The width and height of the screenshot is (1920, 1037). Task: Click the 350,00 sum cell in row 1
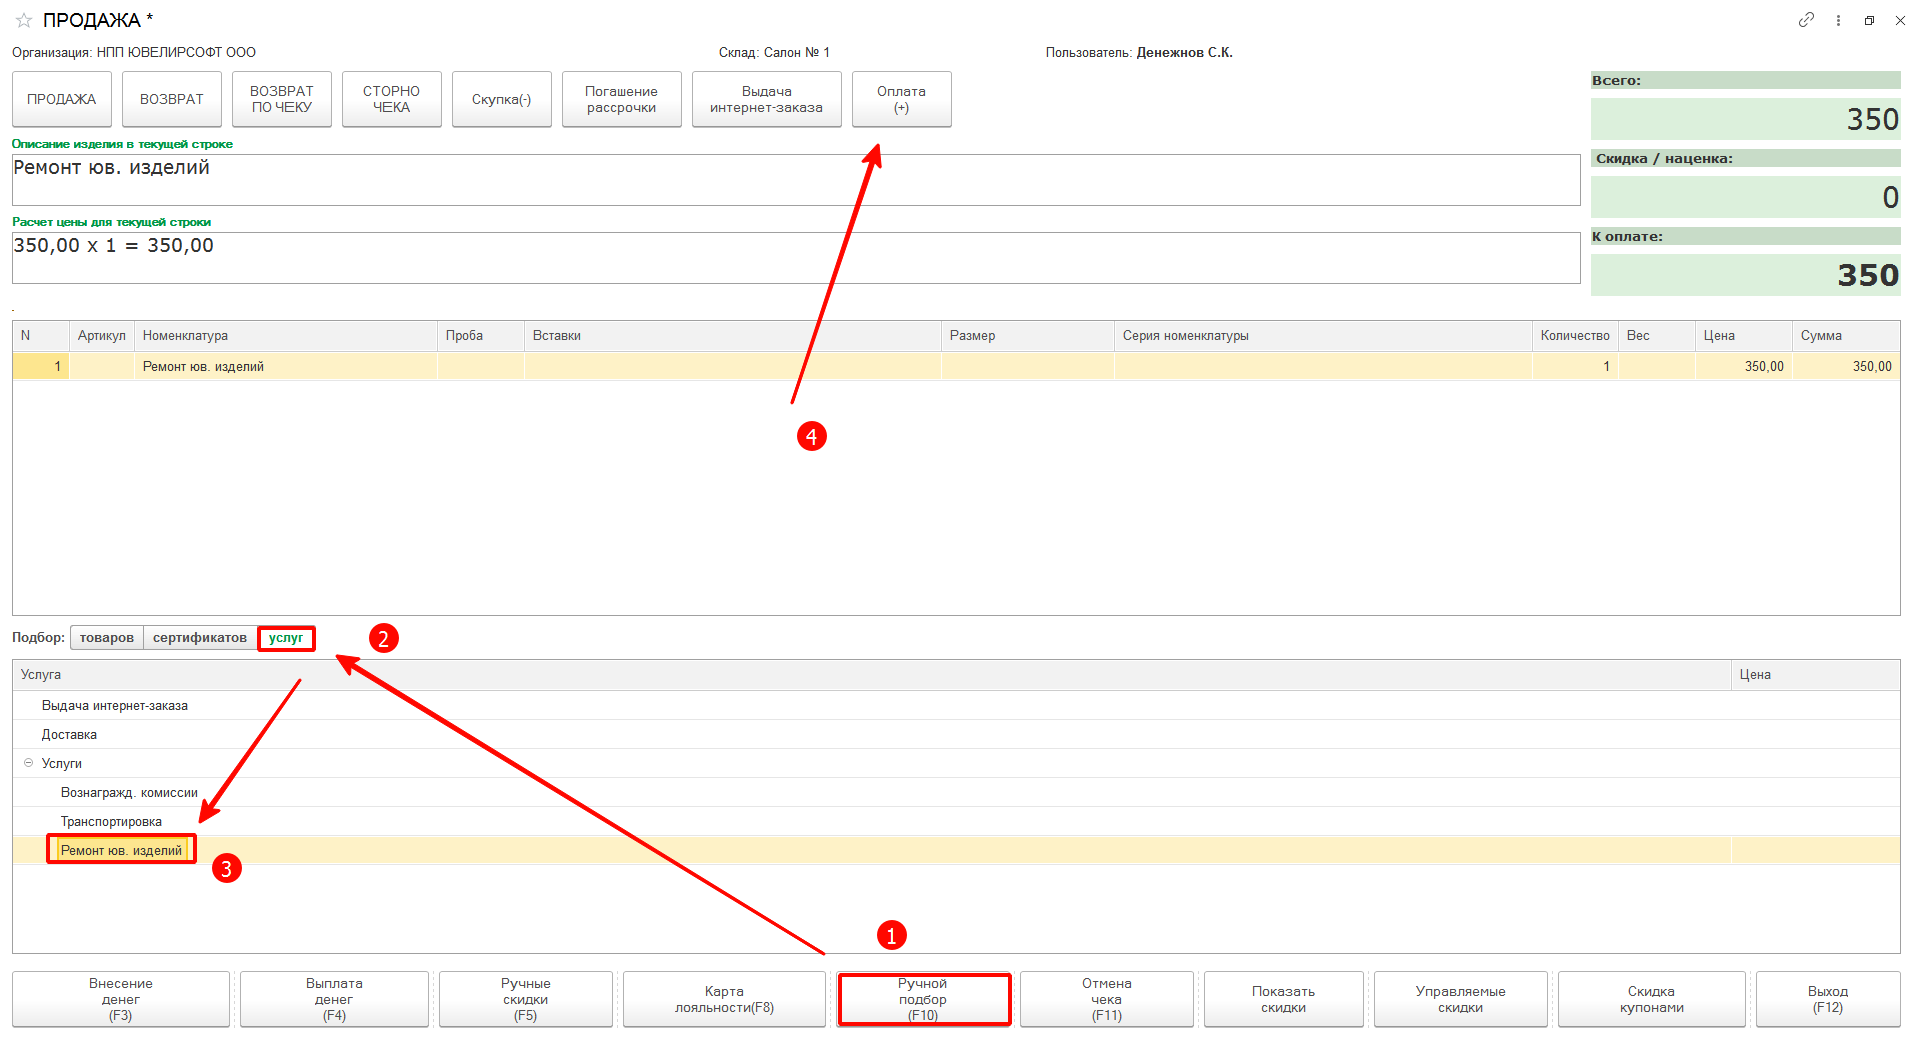coord(1846,366)
